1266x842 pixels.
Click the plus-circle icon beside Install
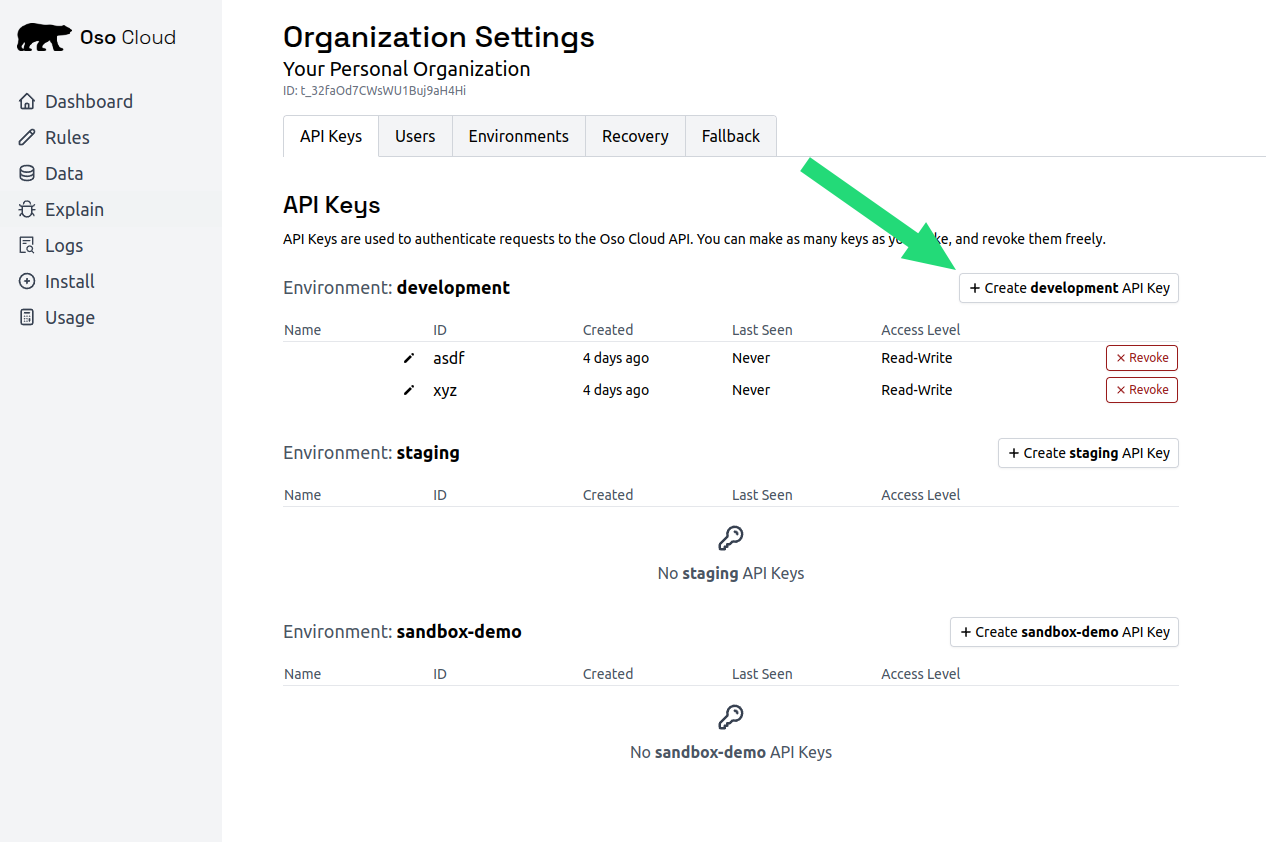[27, 281]
